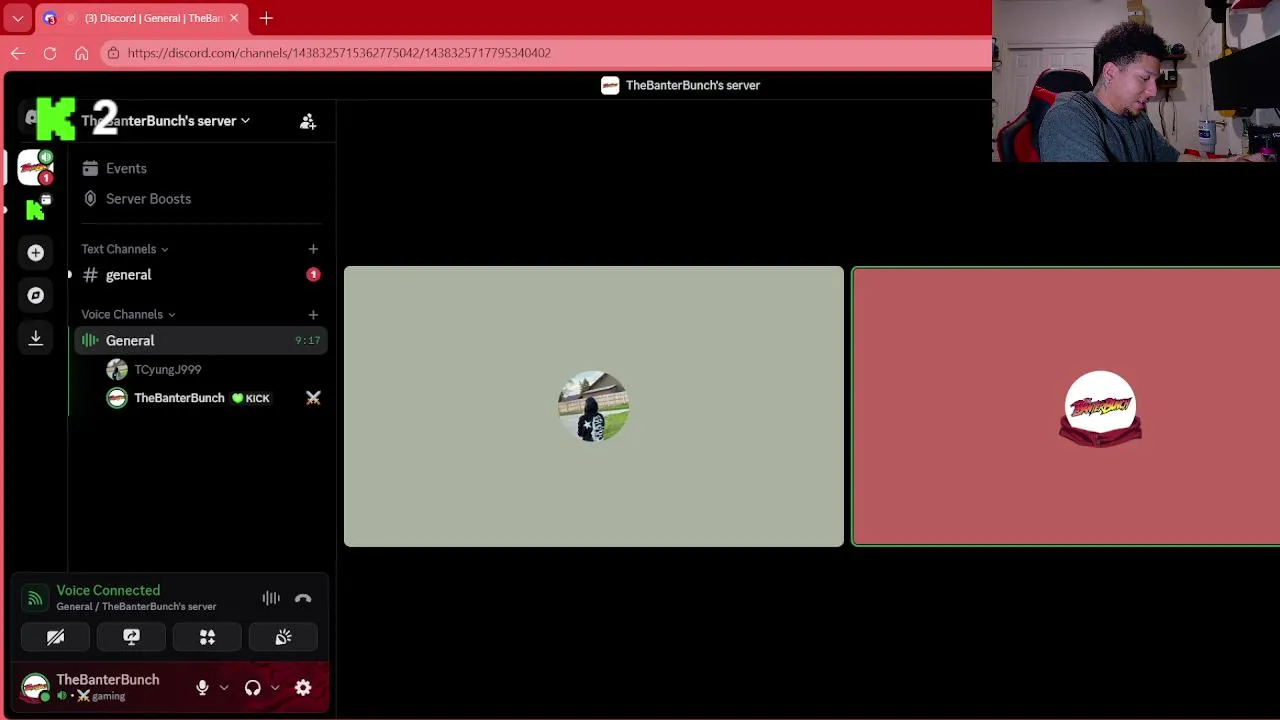Click the 9:17 call timer
1280x720 pixels.
307,341
